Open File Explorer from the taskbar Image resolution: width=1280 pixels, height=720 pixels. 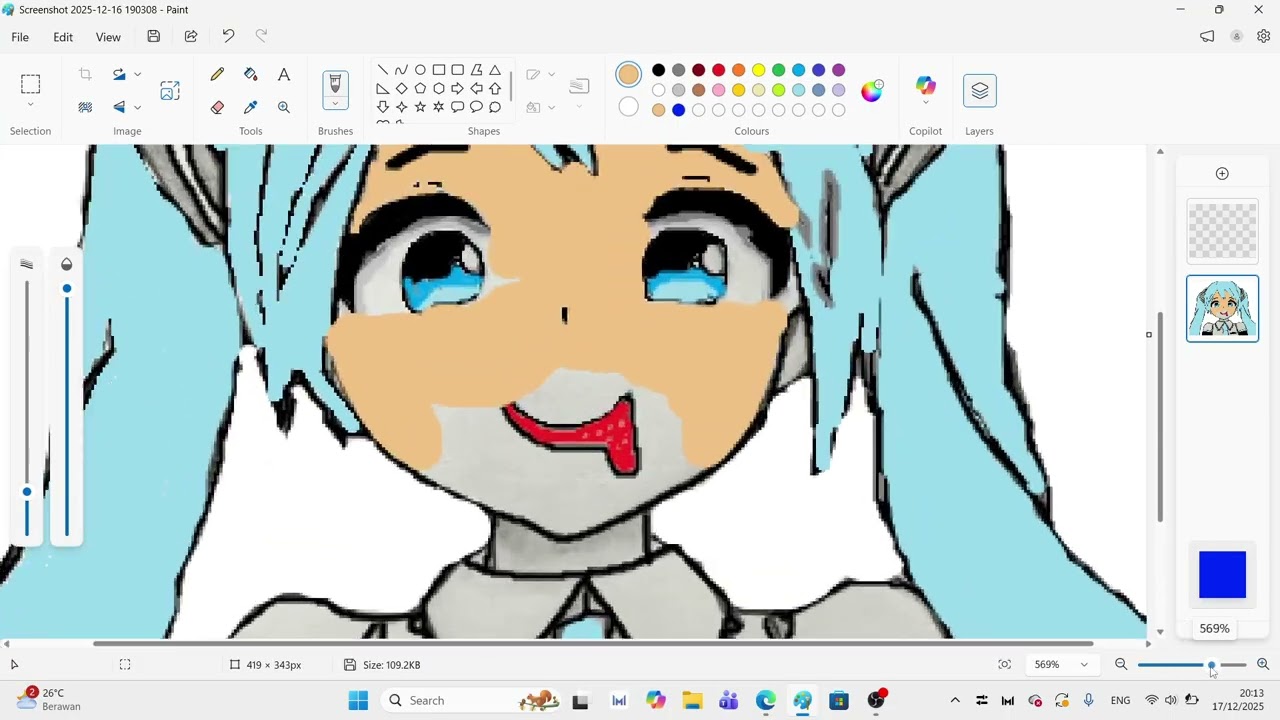tap(692, 701)
